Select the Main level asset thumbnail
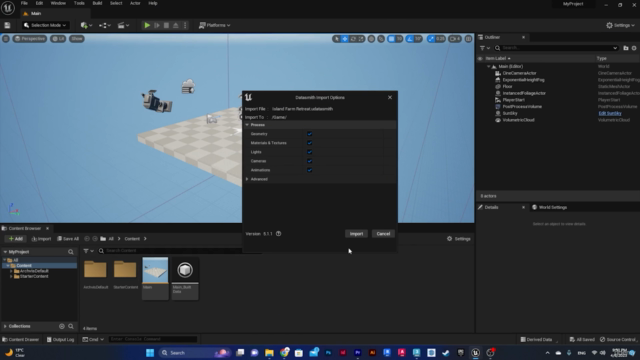Screen dimensions: 640x360 point(155,278)
